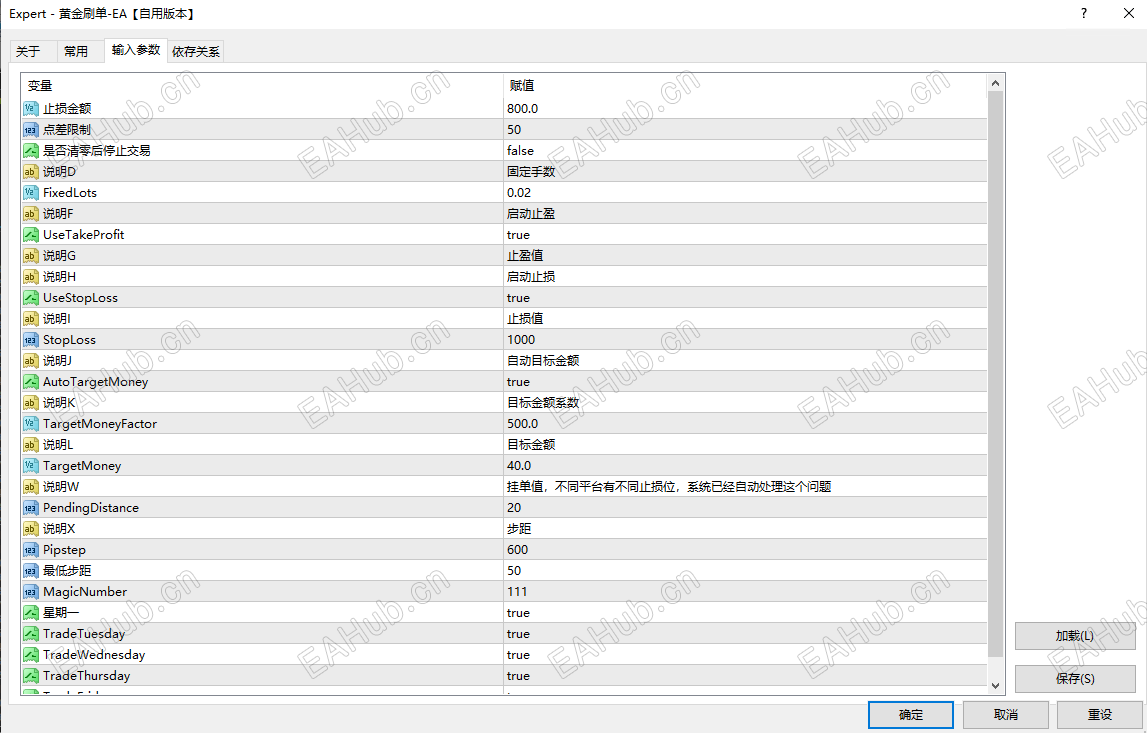Click the string icon beside 说明L
This screenshot has width=1147, height=733.
[31, 445]
